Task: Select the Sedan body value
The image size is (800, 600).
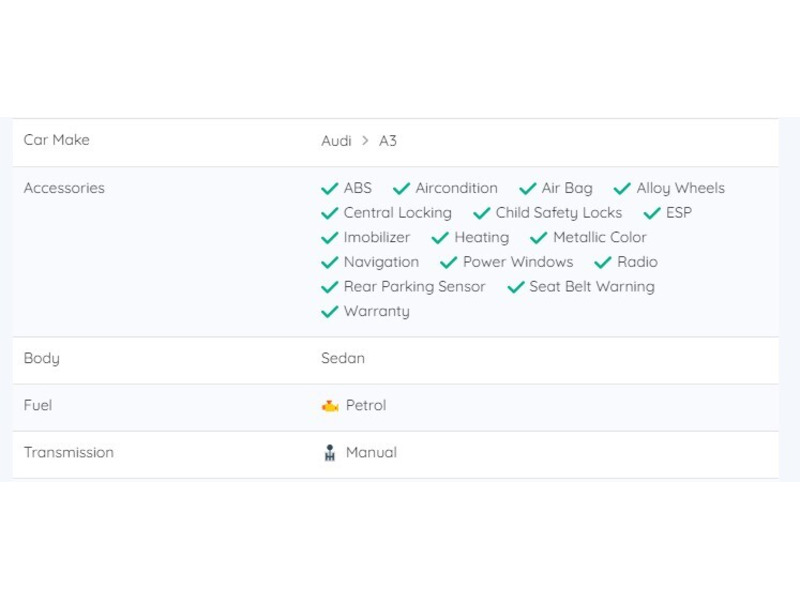Action: [343, 358]
